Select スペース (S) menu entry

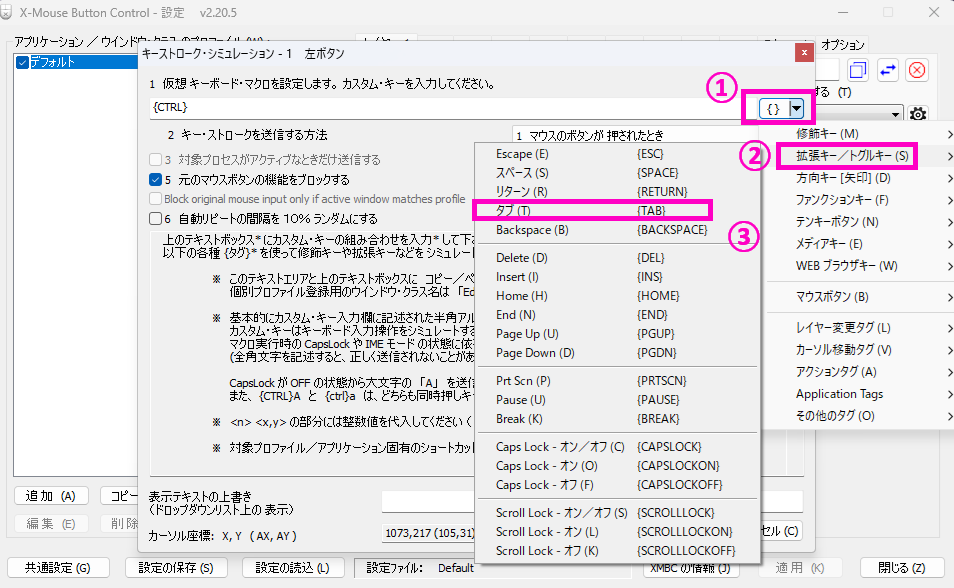pyautogui.click(x=617, y=173)
